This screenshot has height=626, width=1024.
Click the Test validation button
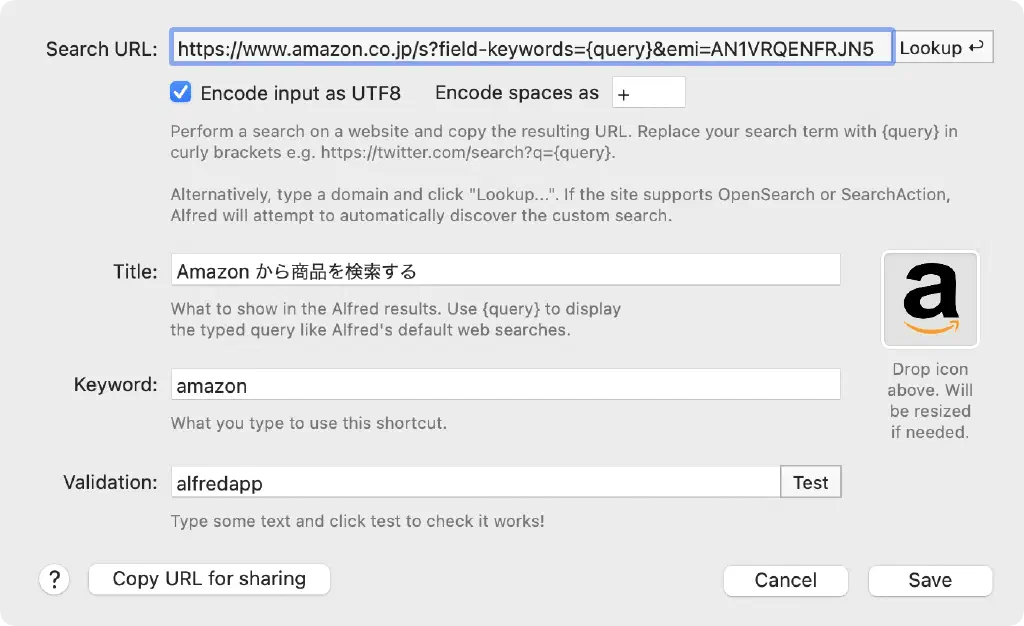tap(810, 482)
